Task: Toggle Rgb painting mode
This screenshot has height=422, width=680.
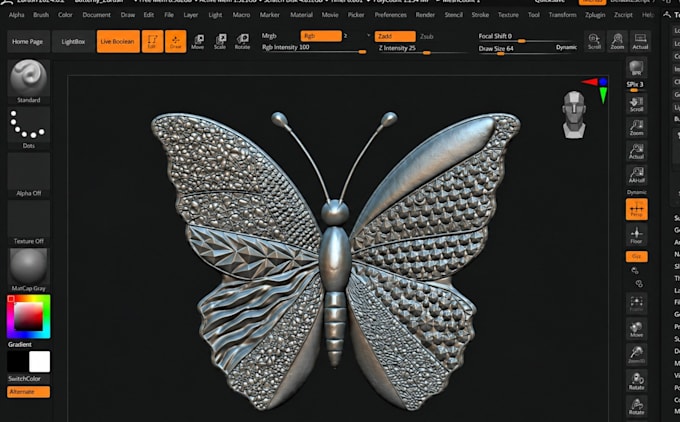Action: pos(321,36)
